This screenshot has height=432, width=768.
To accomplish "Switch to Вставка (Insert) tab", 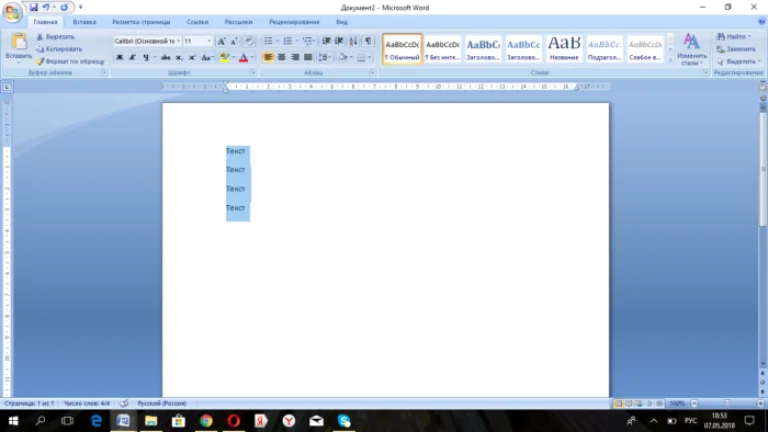I will 84,22.
